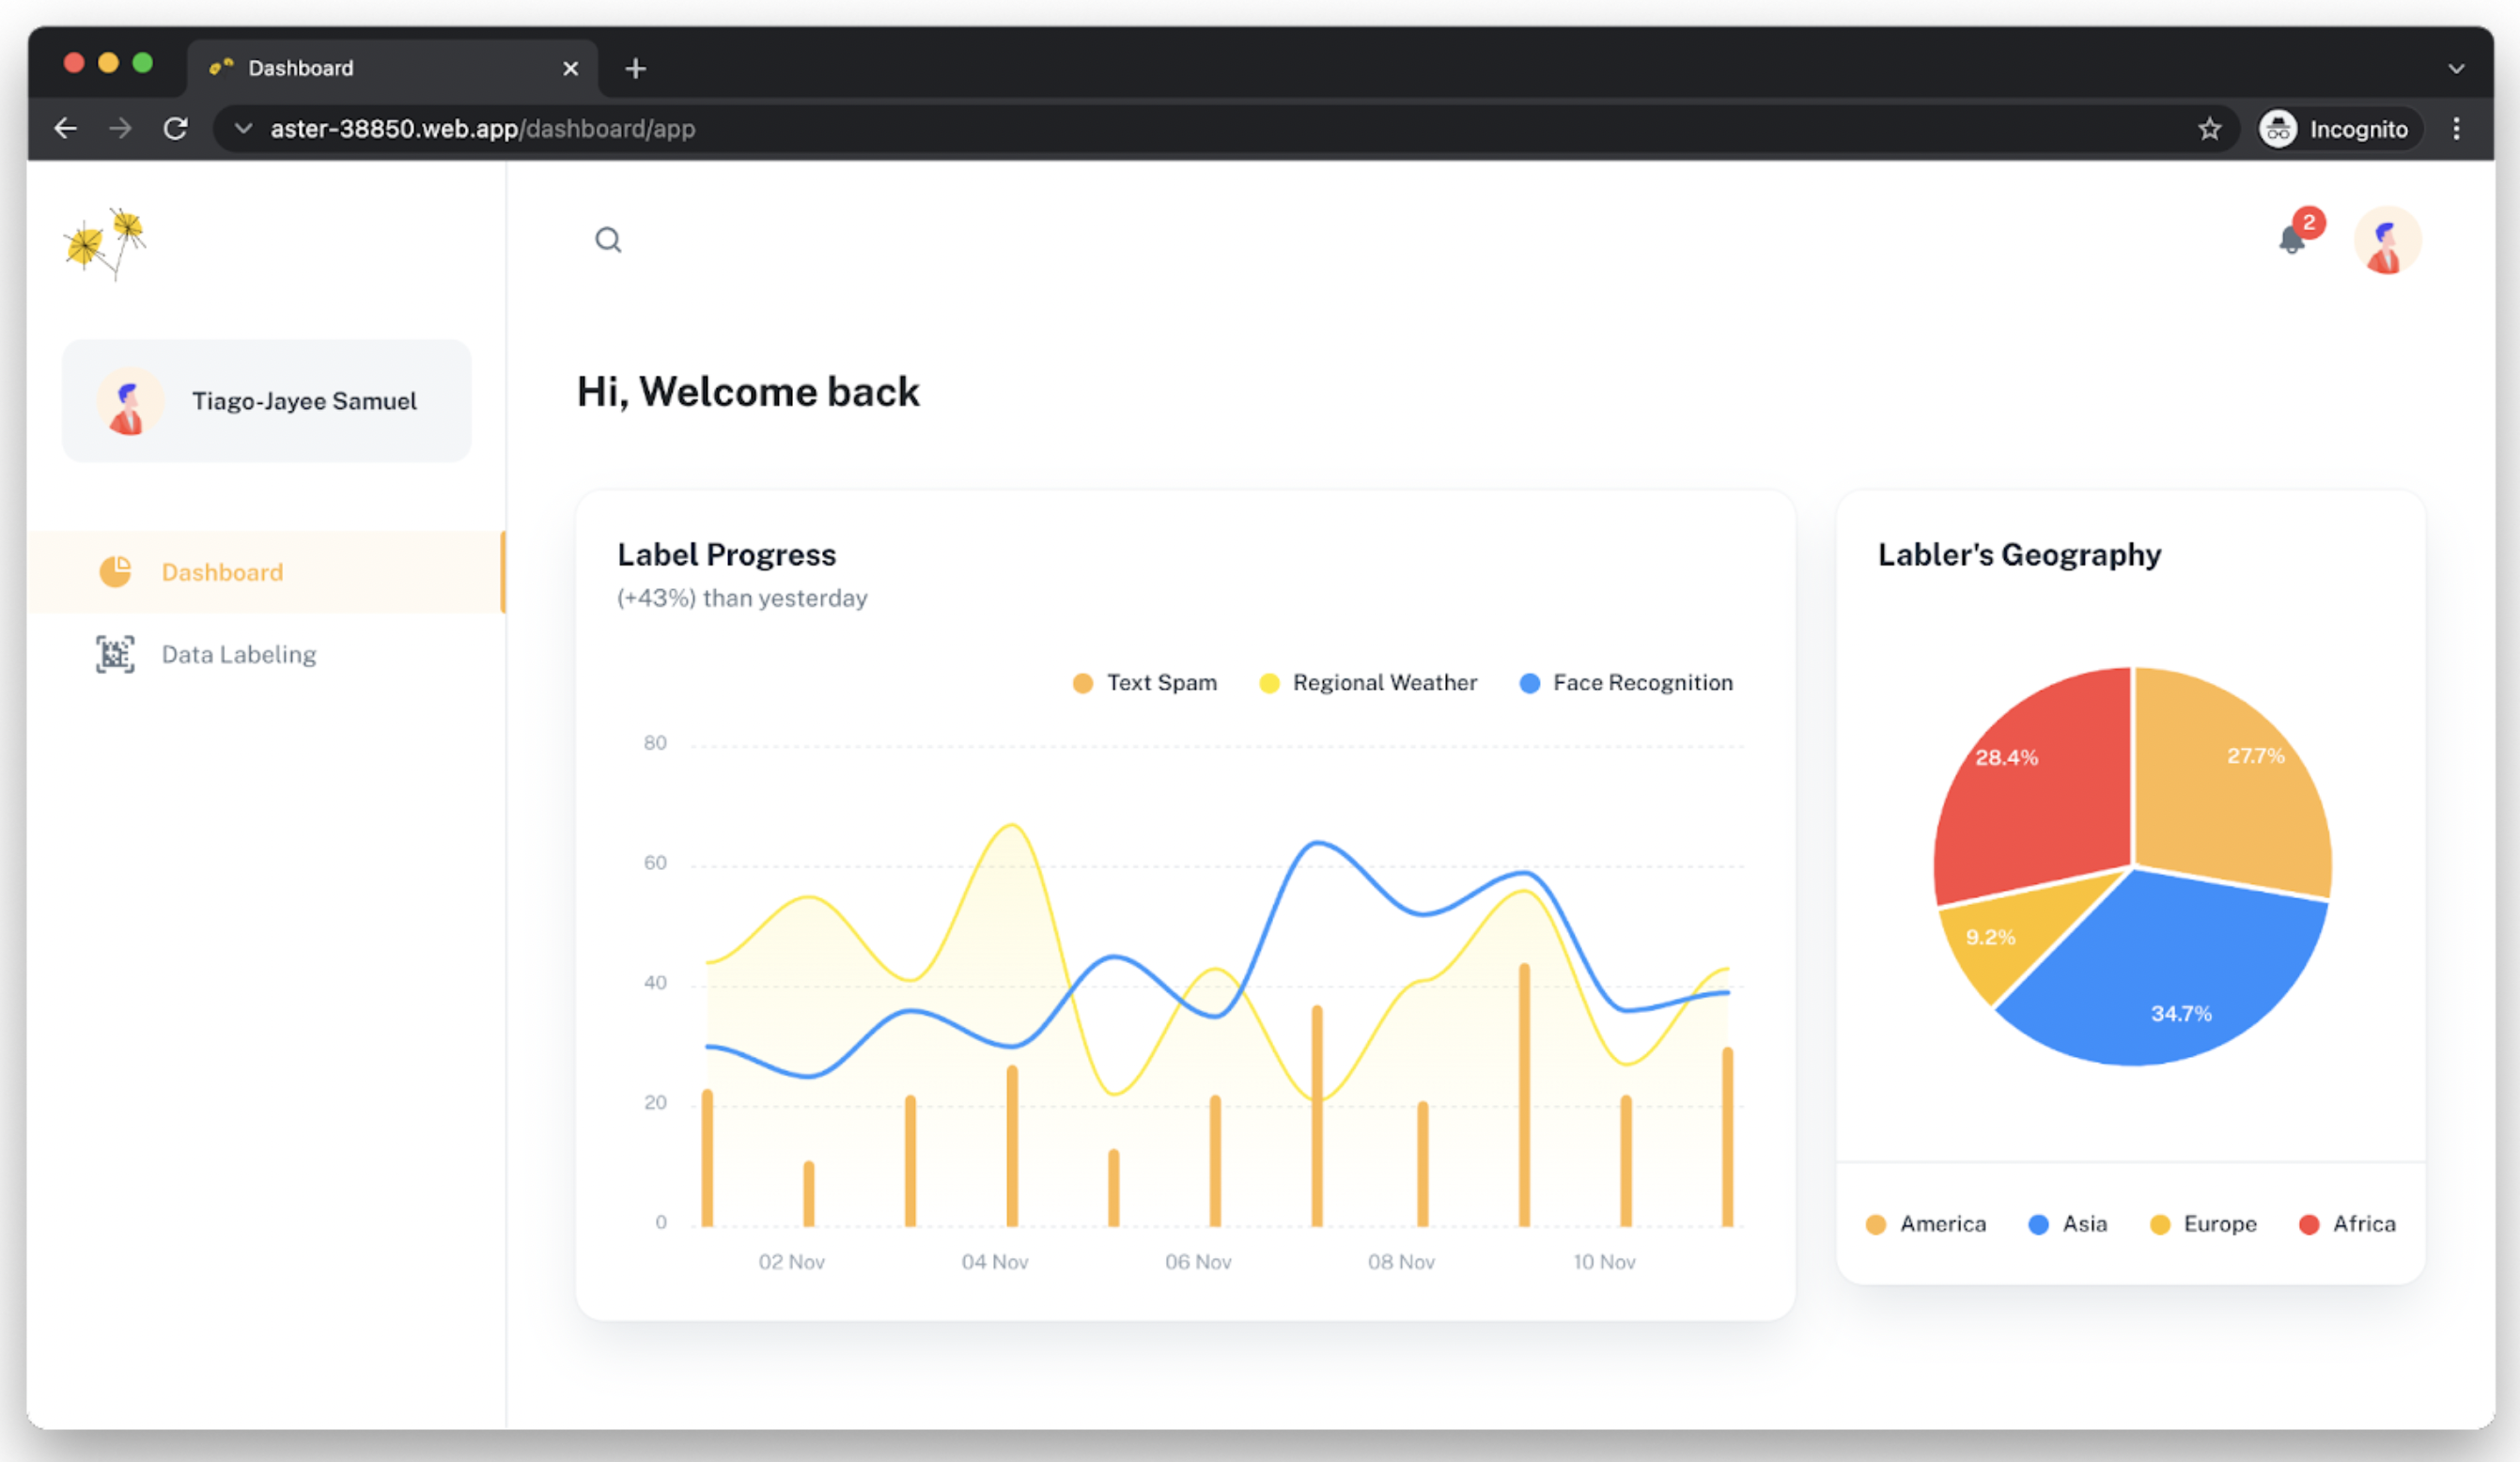
Task: Switch to the Dashboard browser tab
Action: pos(300,67)
